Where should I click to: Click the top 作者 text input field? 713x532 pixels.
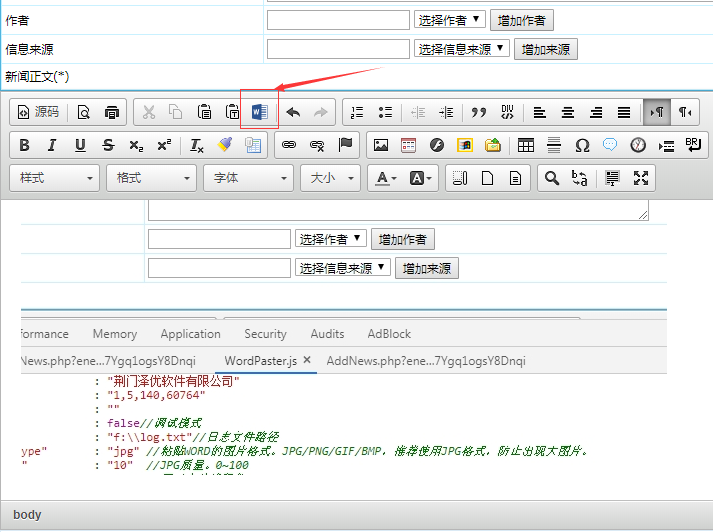click(x=338, y=20)
